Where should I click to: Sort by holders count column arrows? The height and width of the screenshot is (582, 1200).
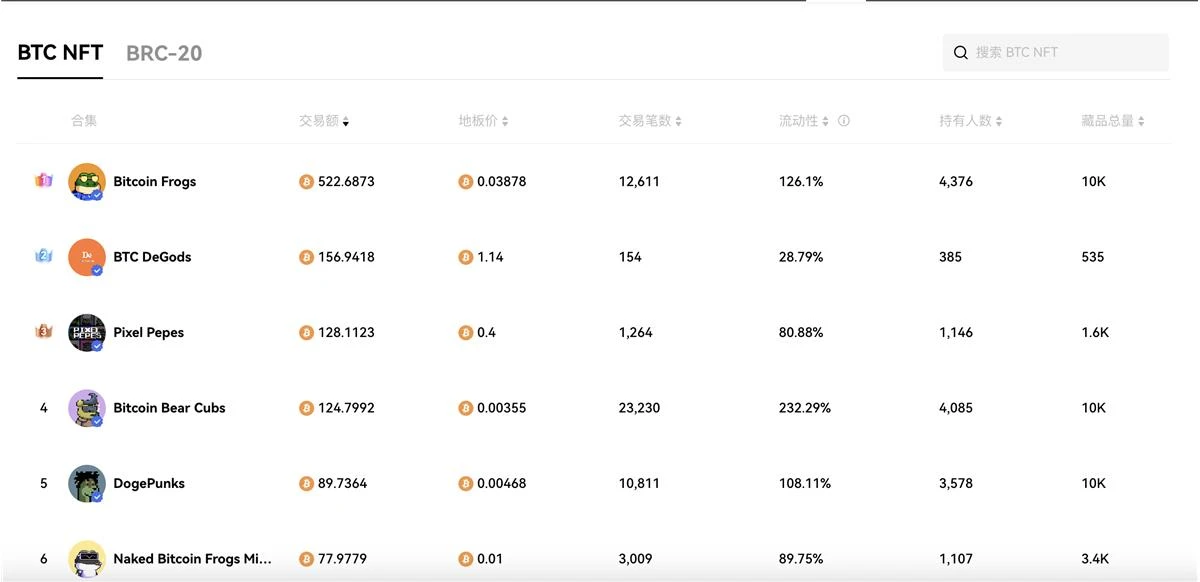998,121
